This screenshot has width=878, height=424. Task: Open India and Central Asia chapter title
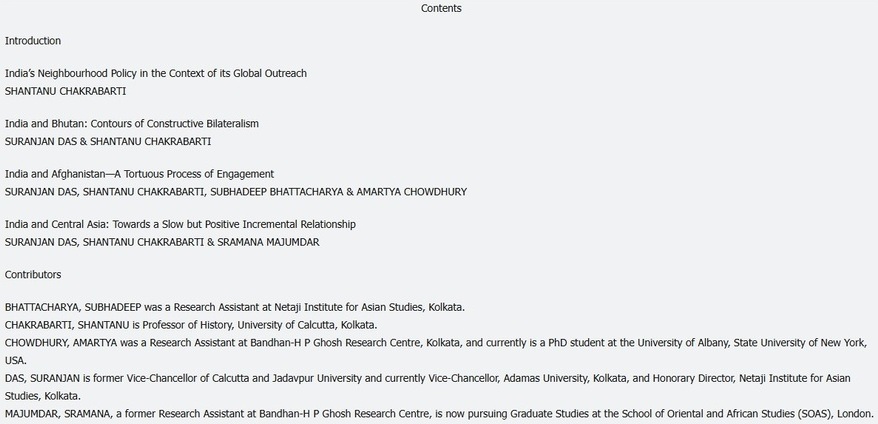[180, 224]
